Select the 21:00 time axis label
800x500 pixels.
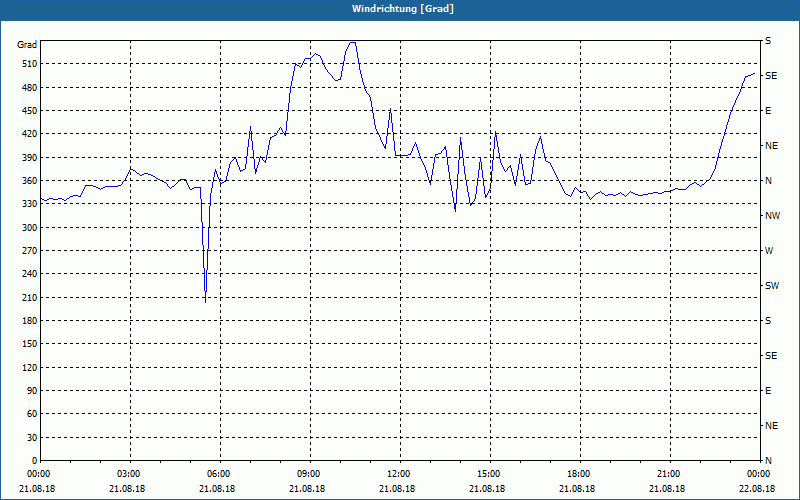(x=668, y=474)
